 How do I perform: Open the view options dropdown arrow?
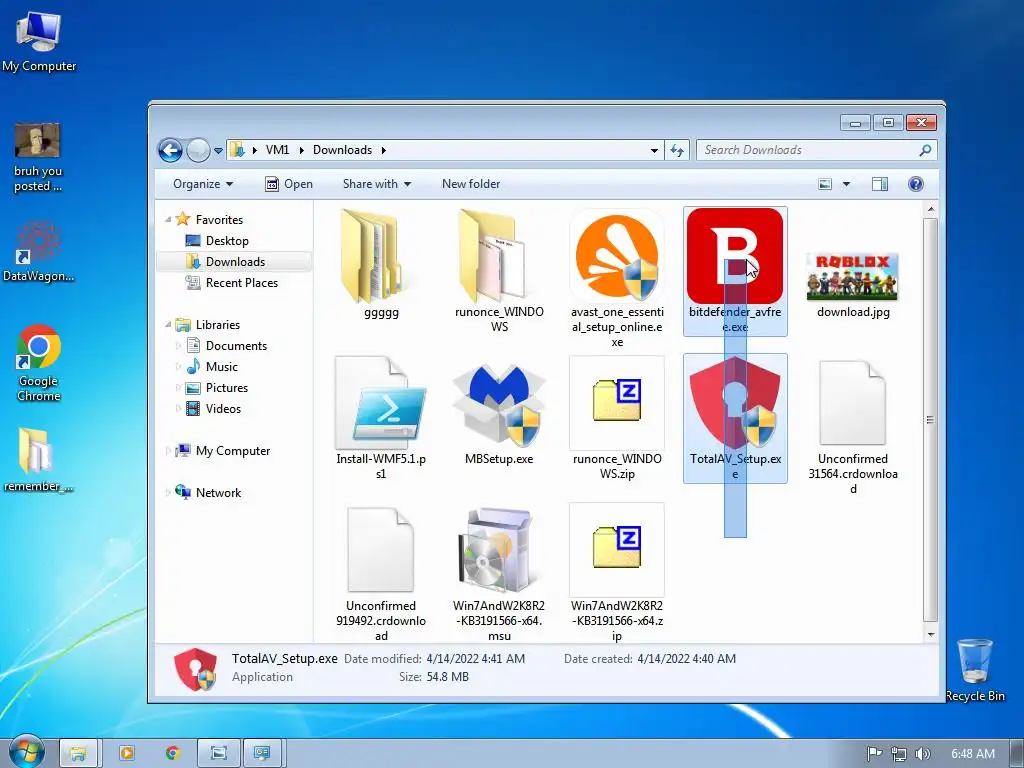846,184
